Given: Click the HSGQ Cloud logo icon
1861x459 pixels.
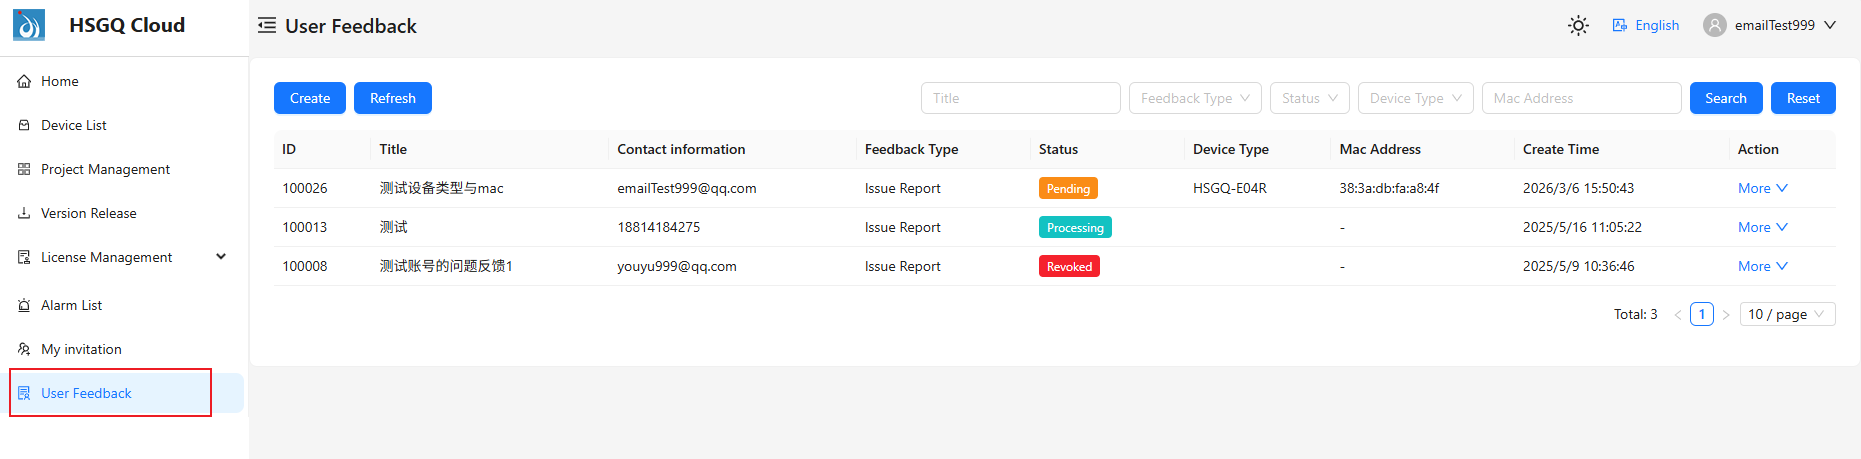Looking at the screenshot, I should [28, 25].
